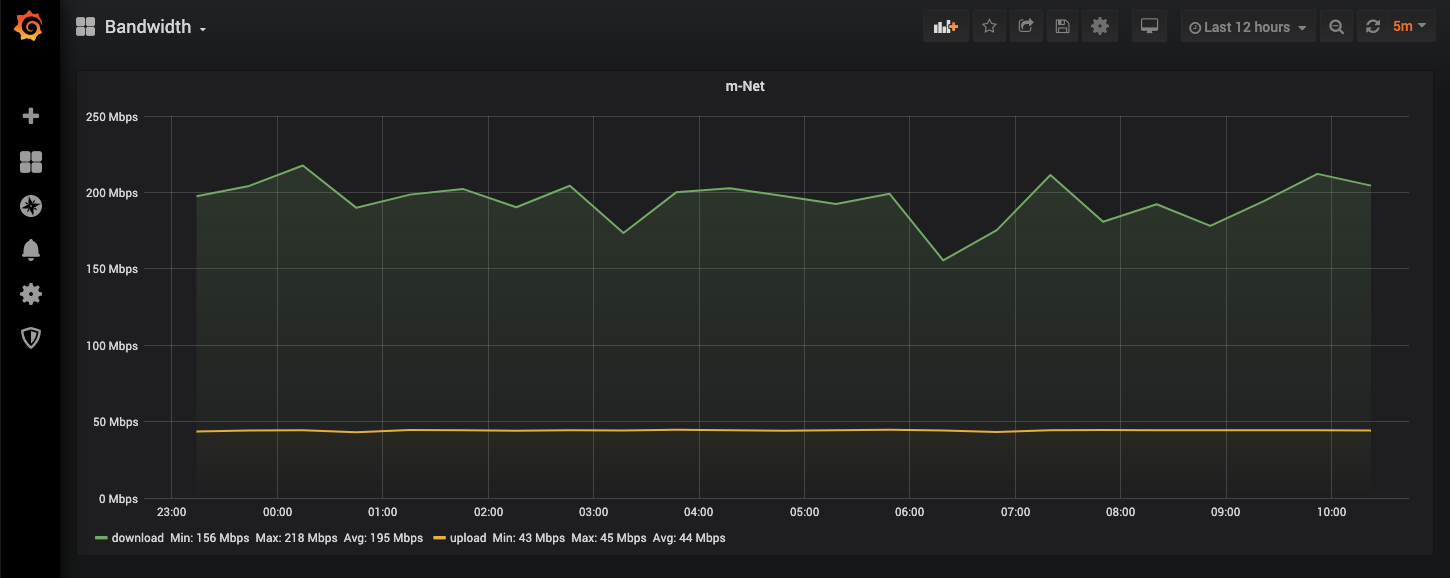The width and height of the screenshot is (1450, 578).
Task: Click the 0 Mbps y-axis label
Action: click(118, 498)
